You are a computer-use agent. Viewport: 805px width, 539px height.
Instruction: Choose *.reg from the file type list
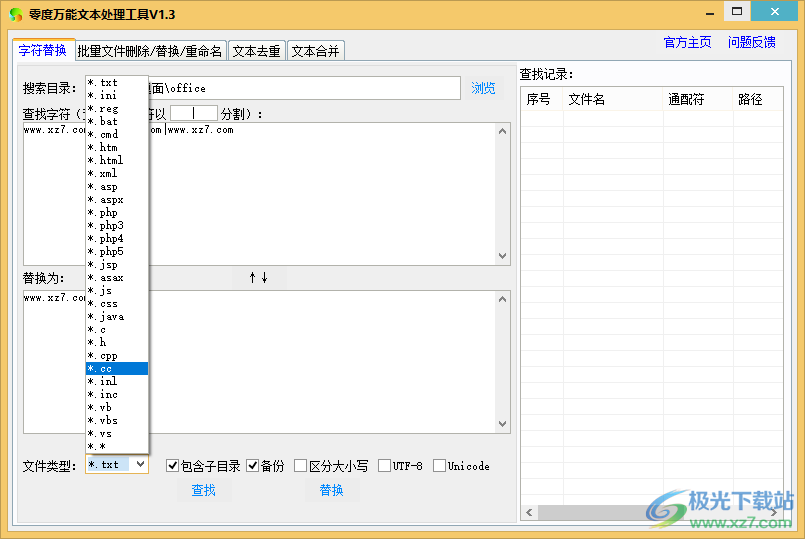point(117,108)
